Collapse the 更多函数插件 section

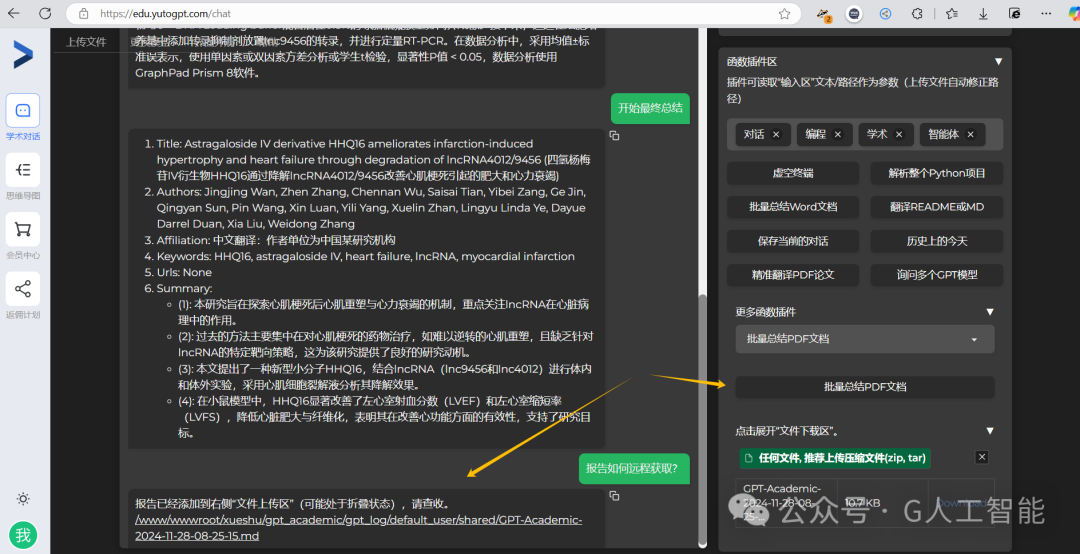[x=990, y=312]
